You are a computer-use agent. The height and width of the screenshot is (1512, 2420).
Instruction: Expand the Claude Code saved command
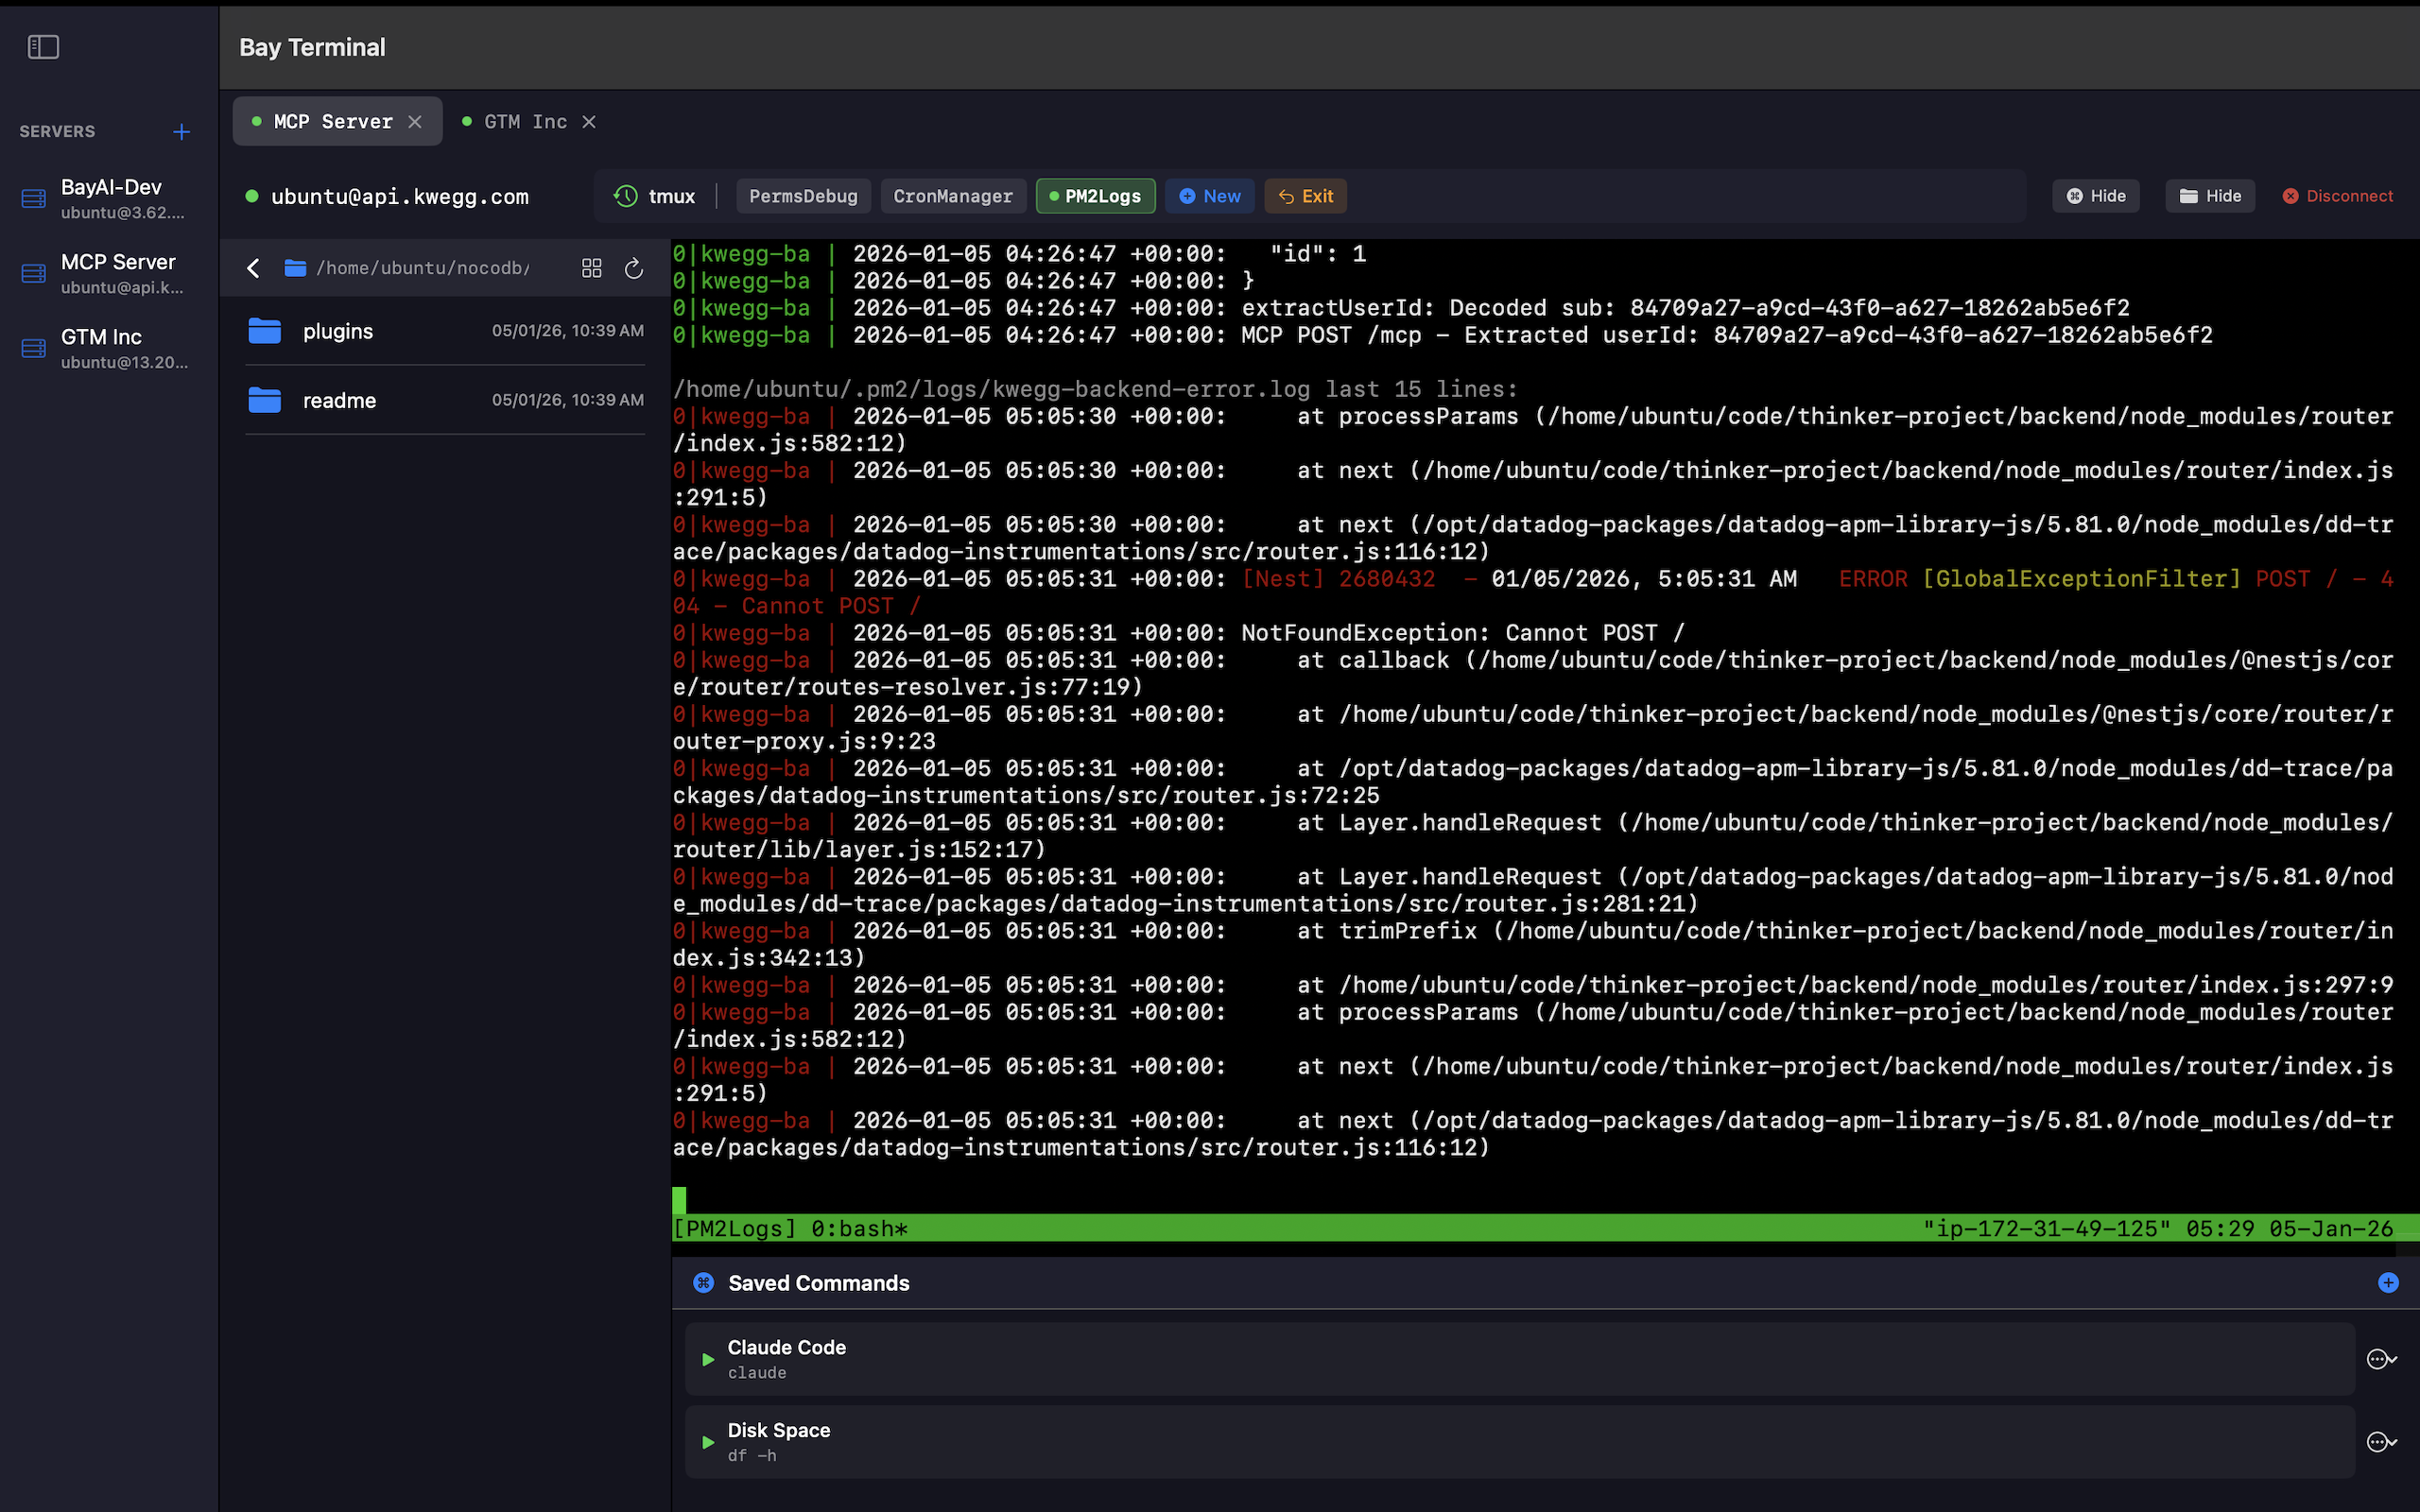click(708, 1360)
